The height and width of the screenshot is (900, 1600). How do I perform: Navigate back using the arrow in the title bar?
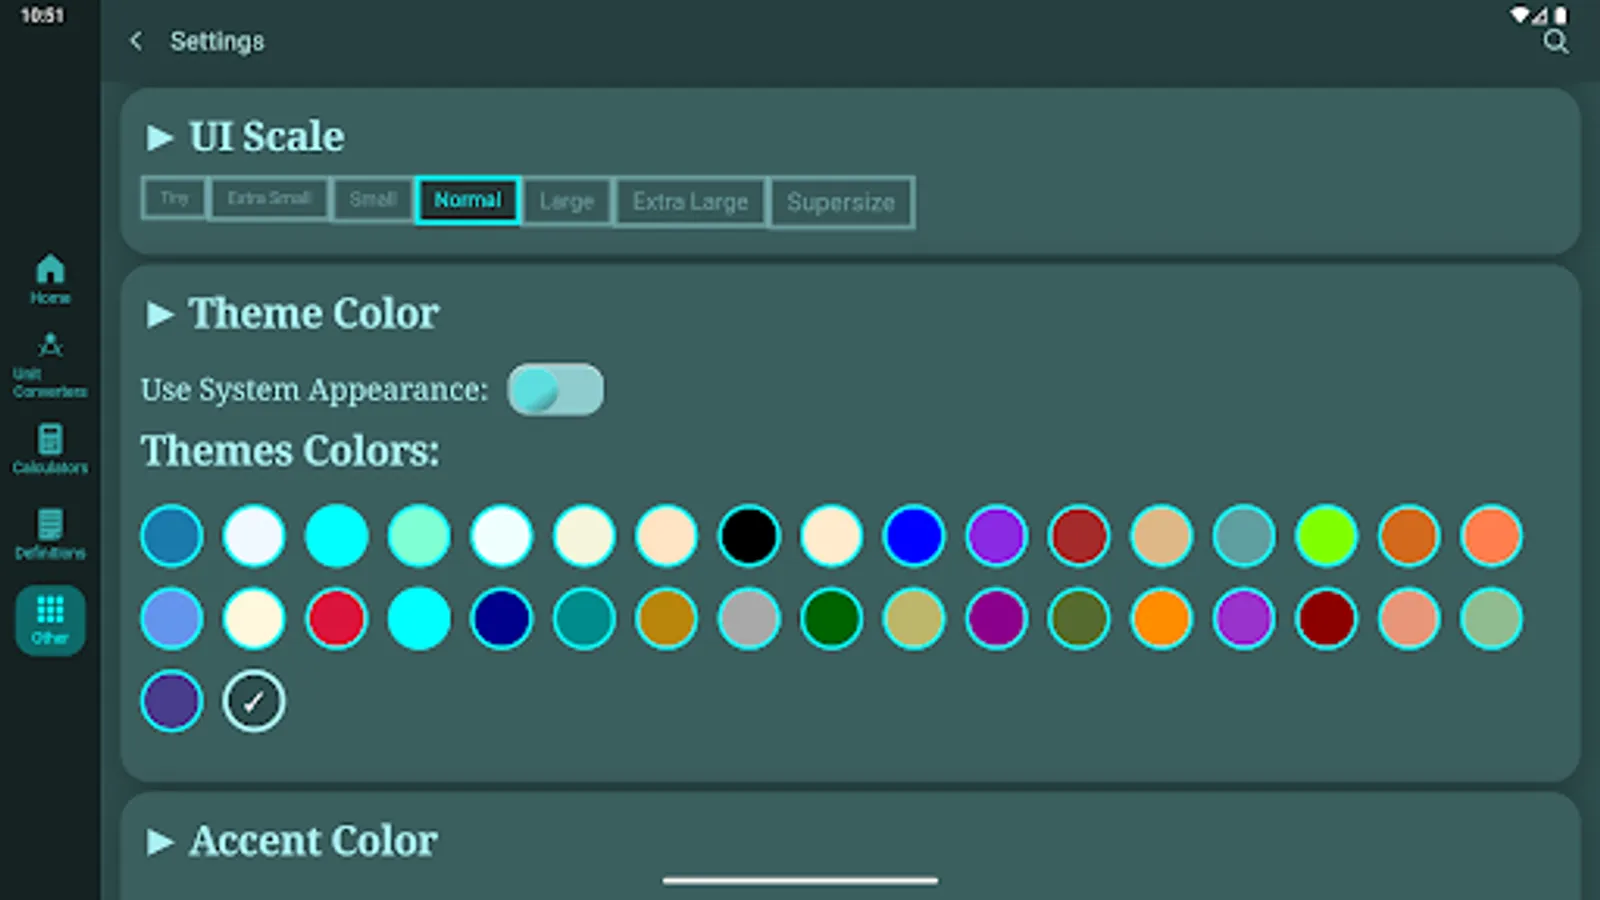[136, 41]
